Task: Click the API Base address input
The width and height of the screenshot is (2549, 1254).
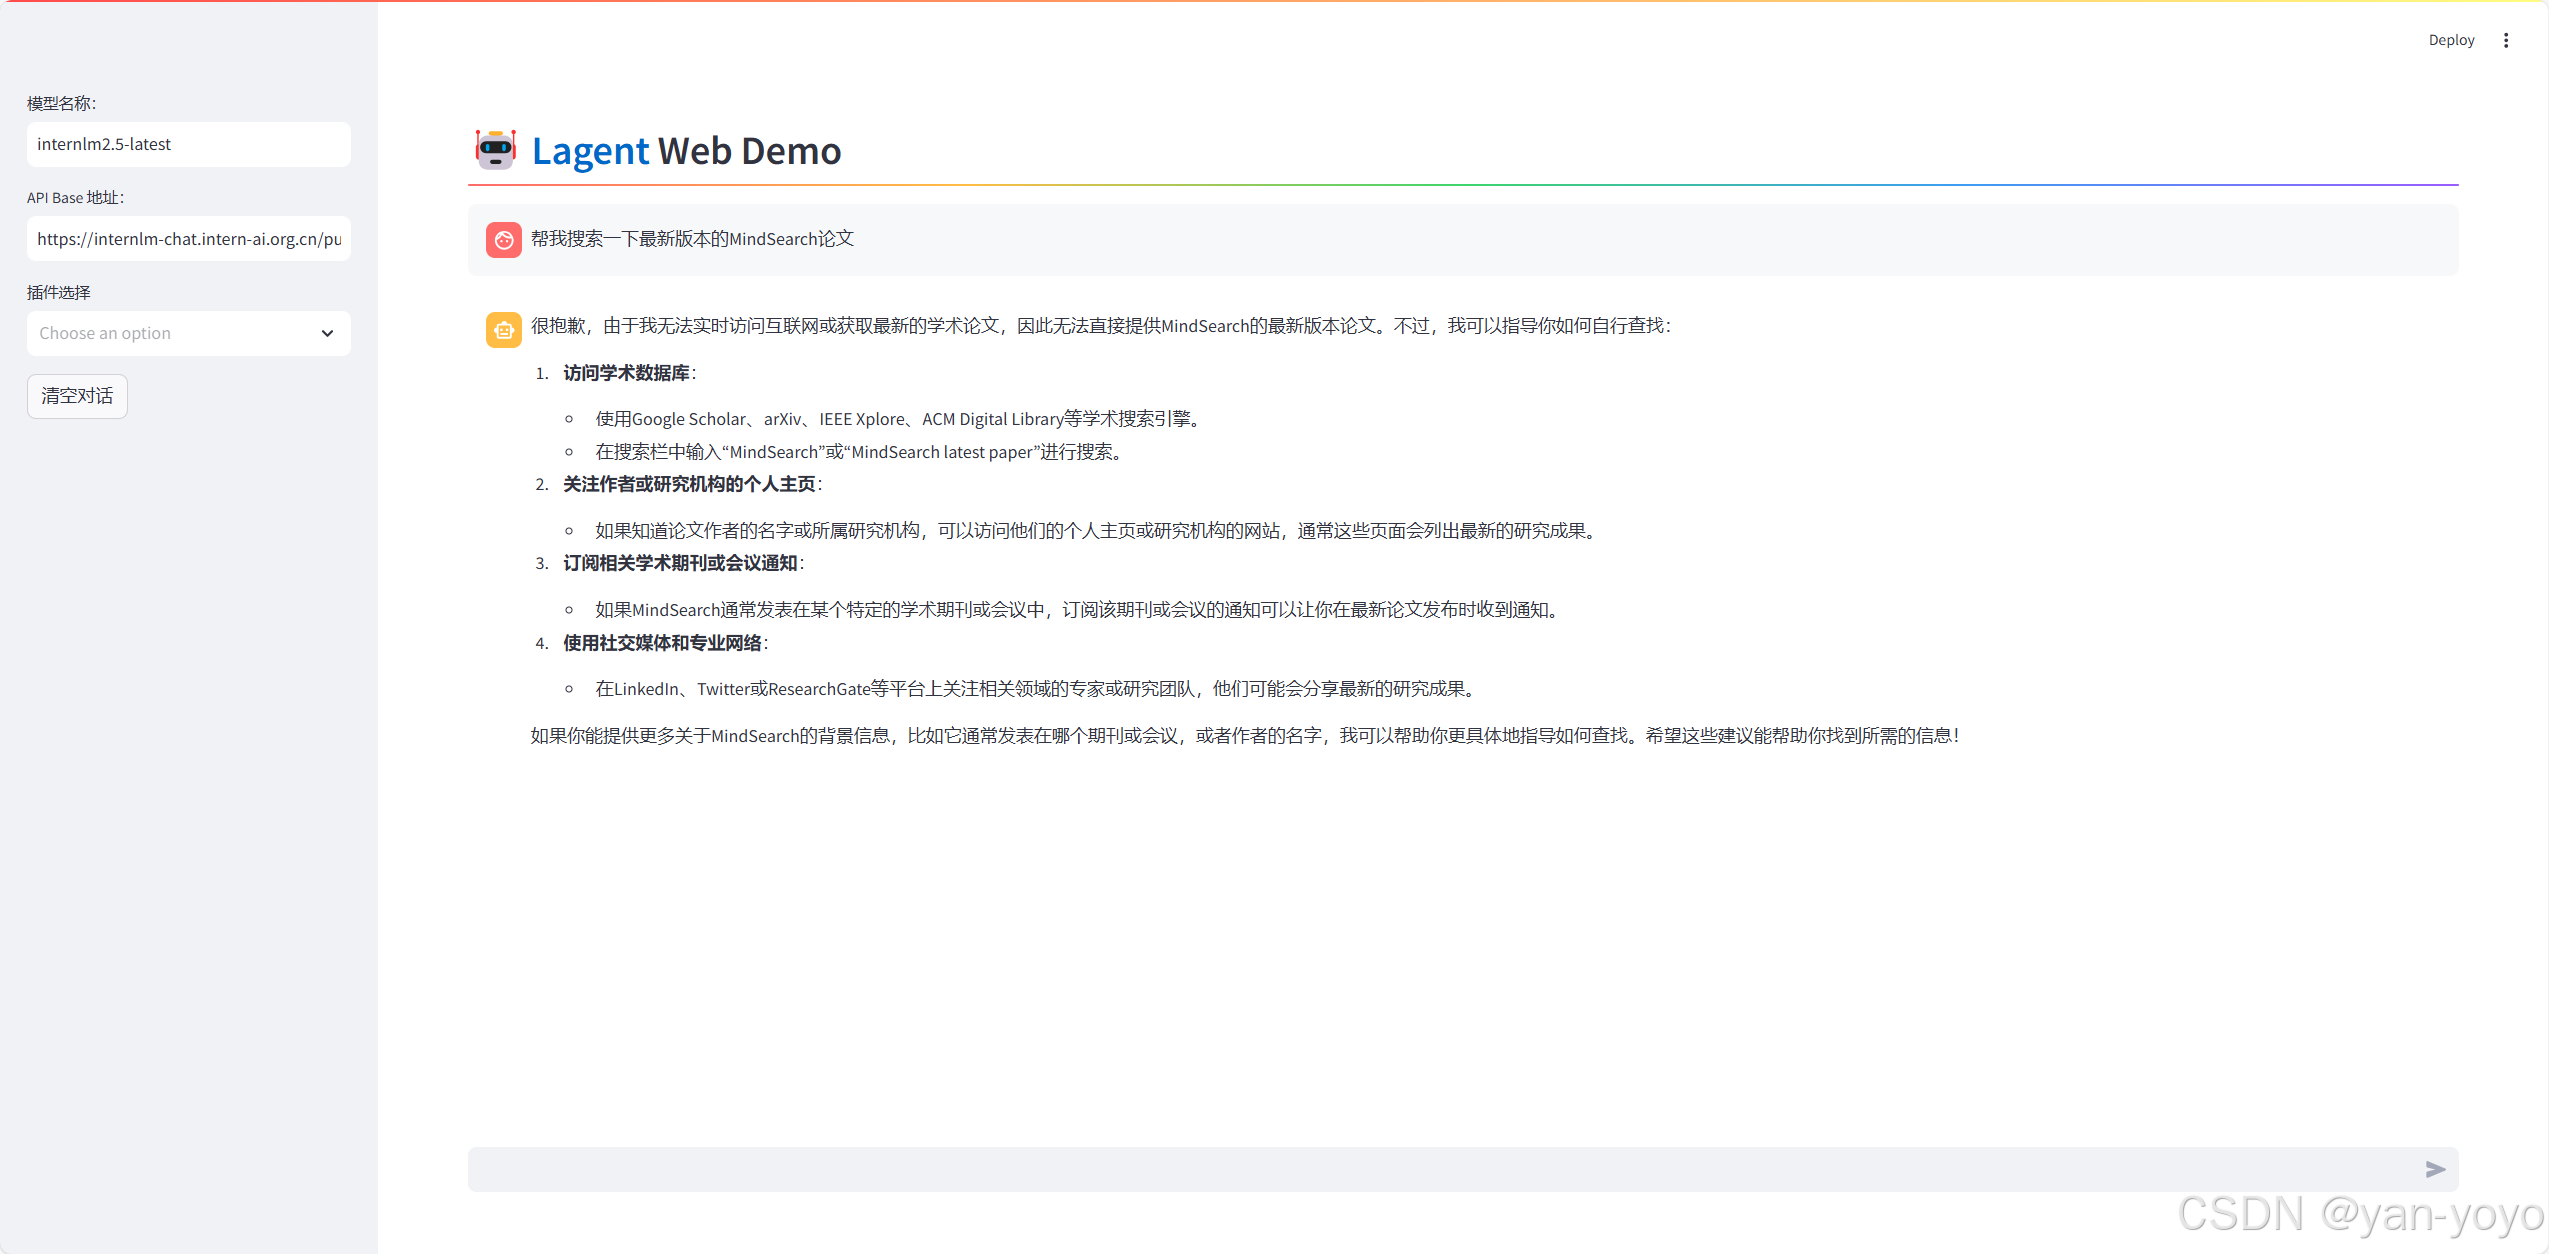Action: coord(188,239)
